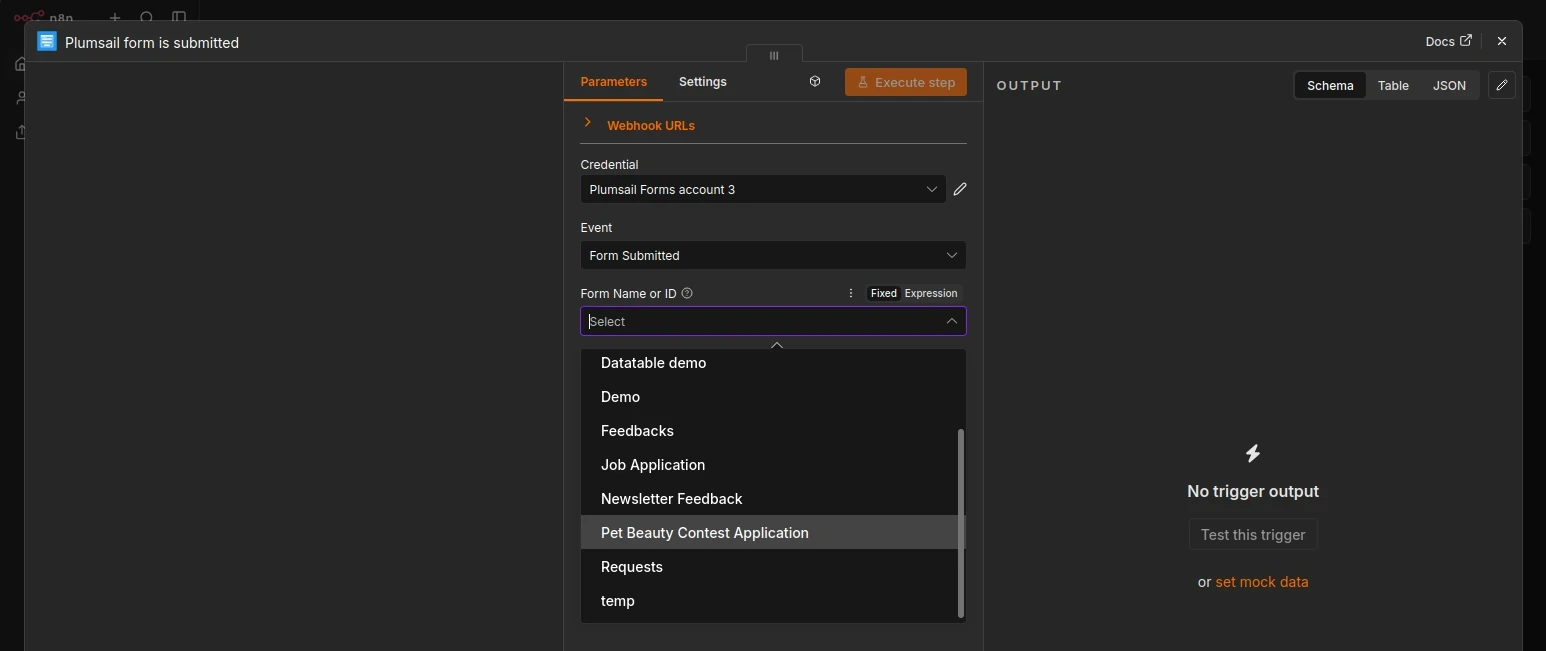Switch to the Settings tab
This screenshot has height=651, width=1546.
point(703,82)
